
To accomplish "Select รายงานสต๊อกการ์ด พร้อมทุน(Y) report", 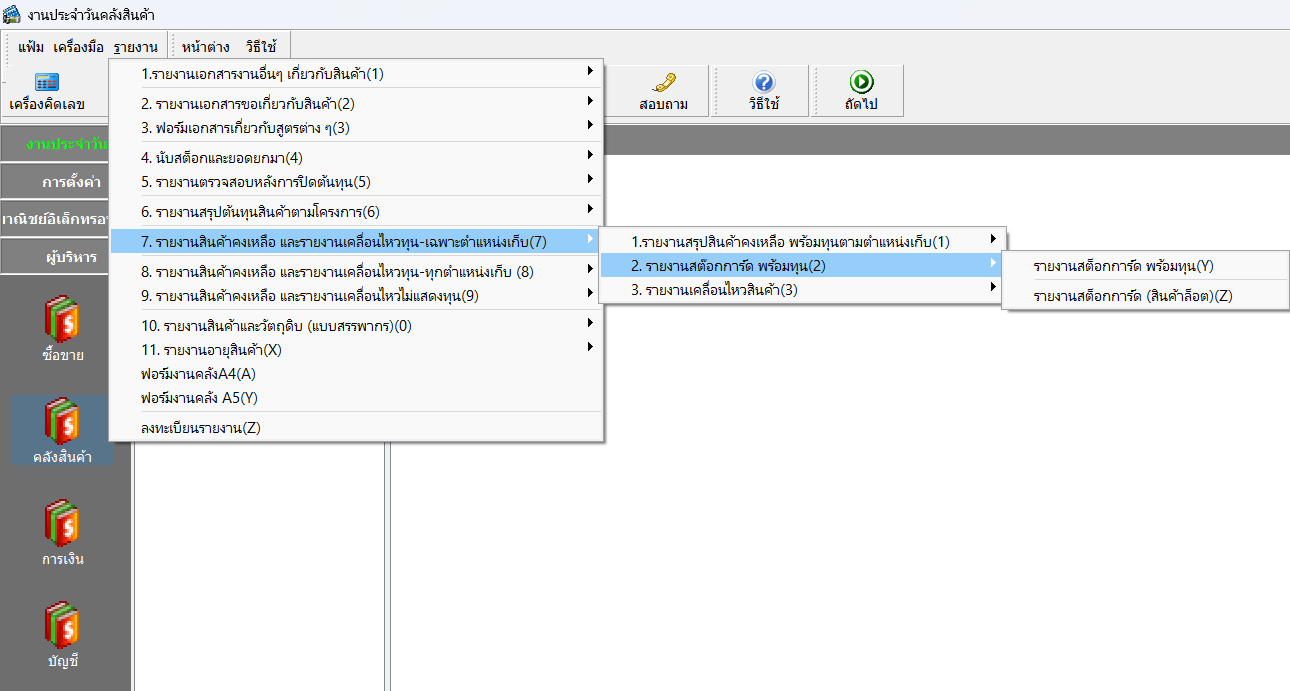I will coord(1123,265).
